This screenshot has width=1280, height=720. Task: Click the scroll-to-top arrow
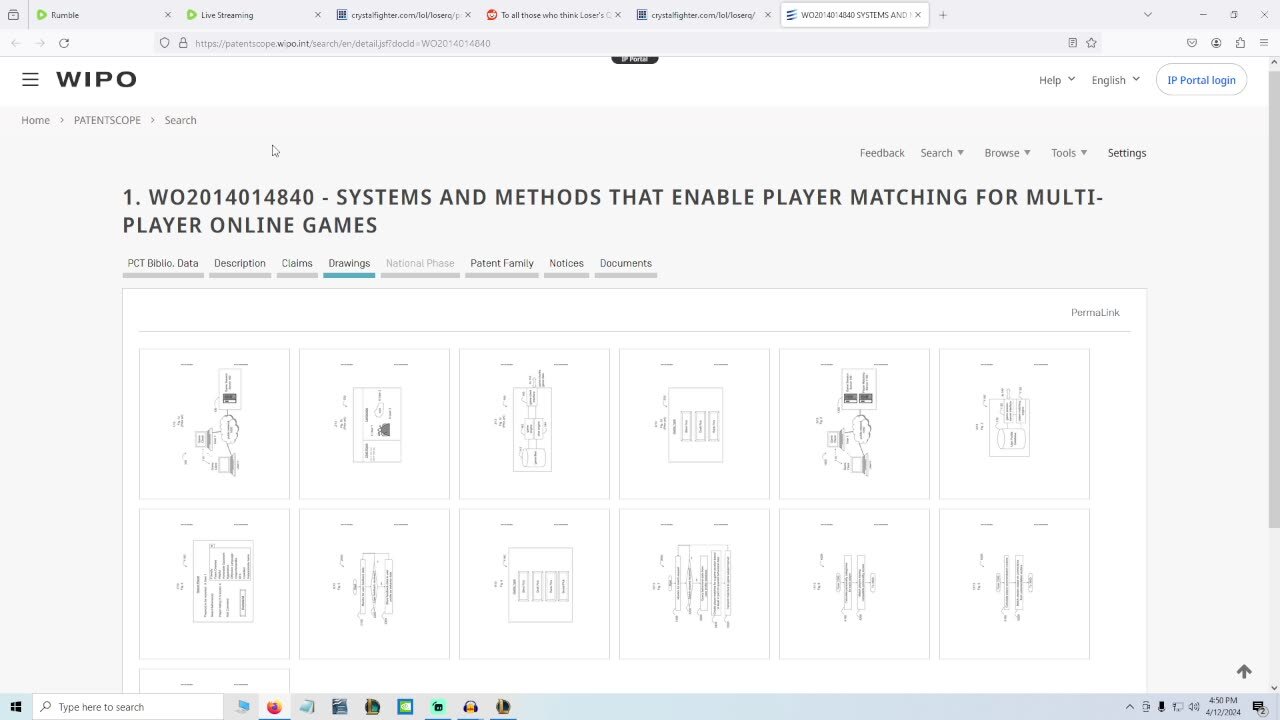coord(1244,671)
